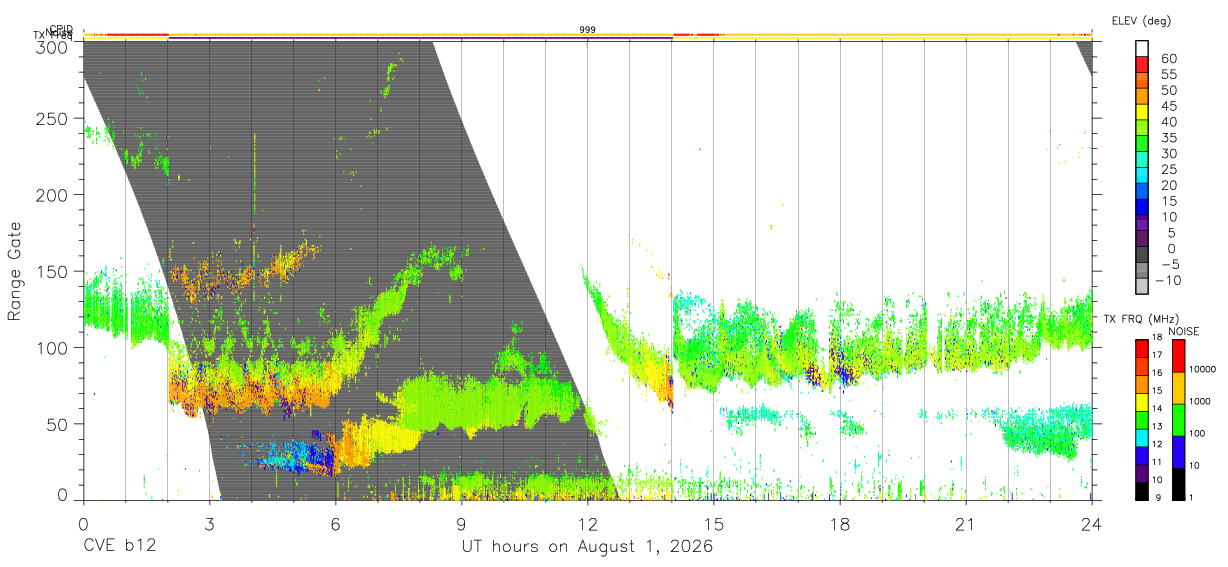The width and height of the screenshot is (1228, 567).
Task: Select the green NOISE colorbar segment below 1000
Action: tap(1178, 420)
